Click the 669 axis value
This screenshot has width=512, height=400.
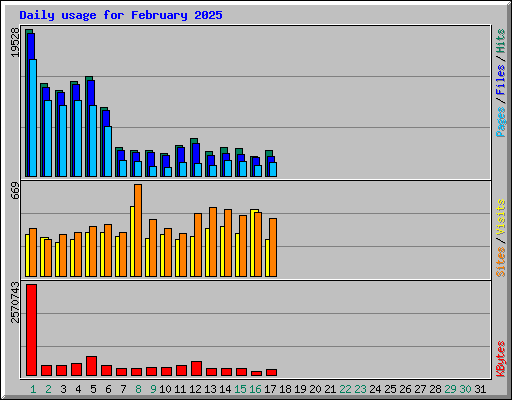point(15,191)
